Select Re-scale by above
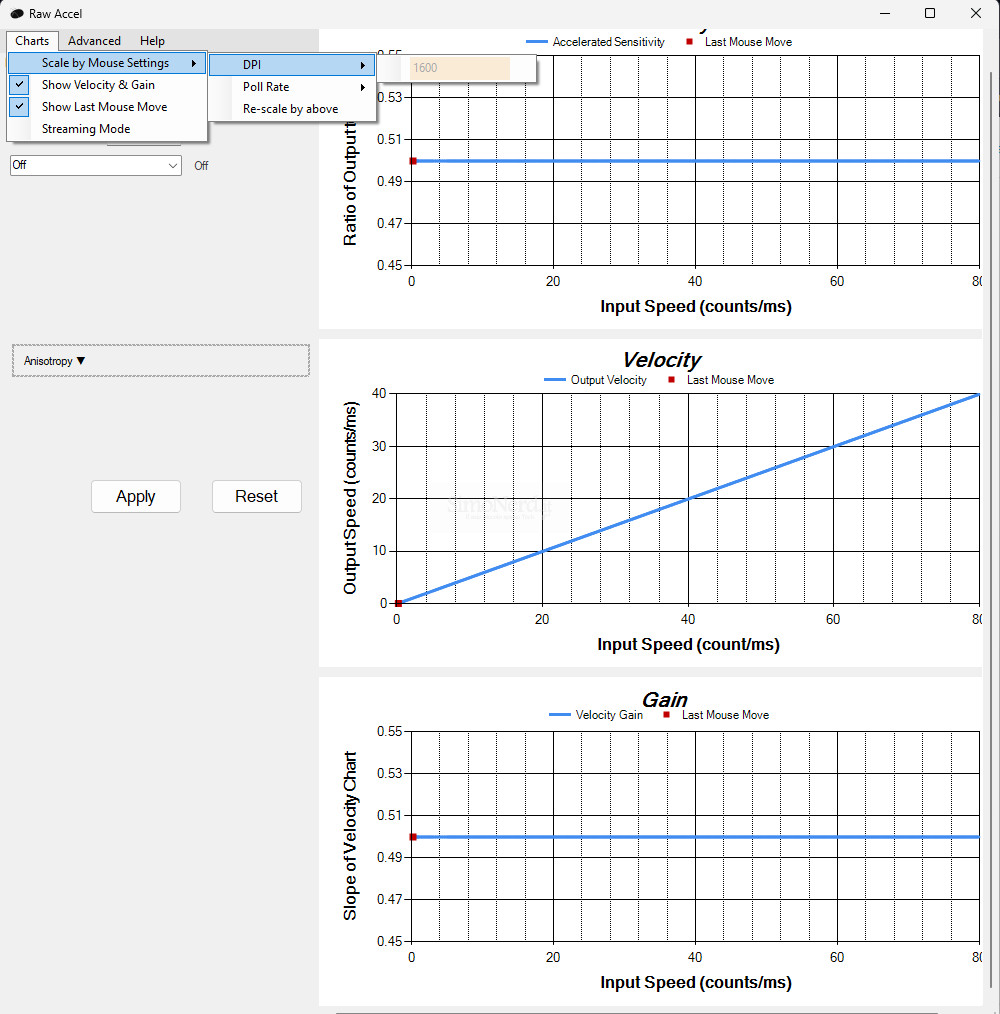 tap(290, 109)
